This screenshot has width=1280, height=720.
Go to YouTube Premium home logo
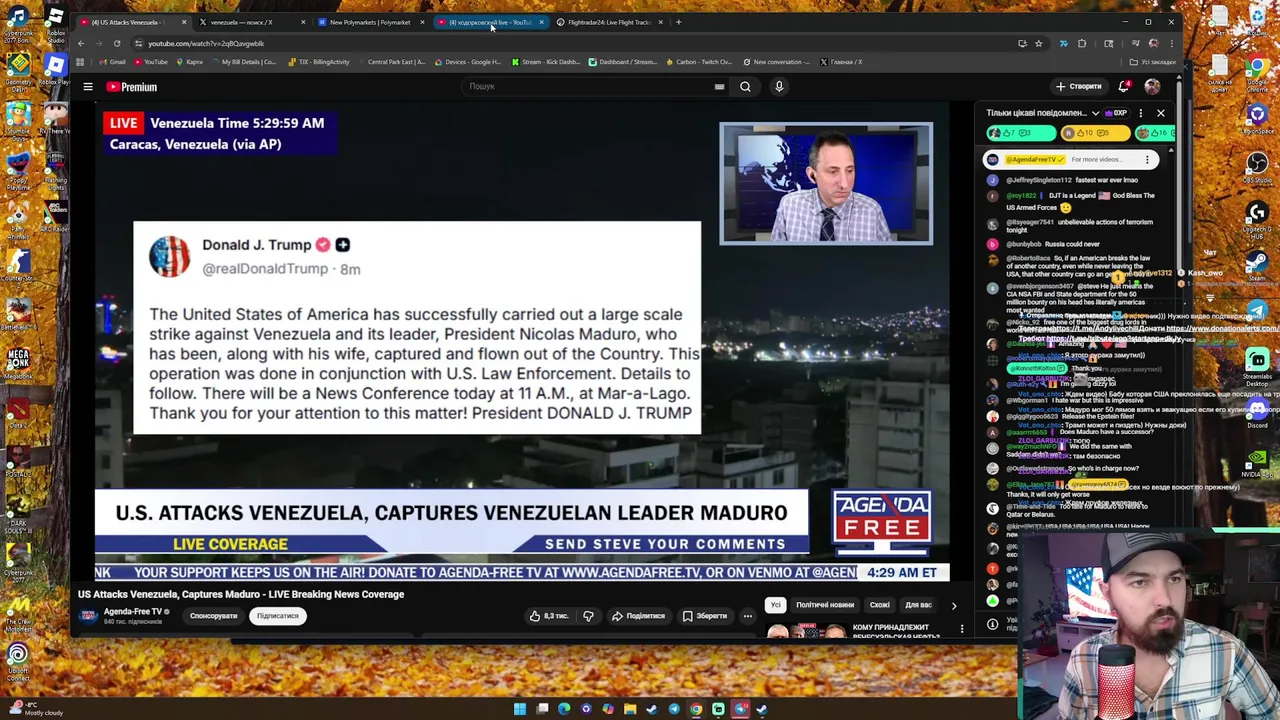tap(132, 87)
